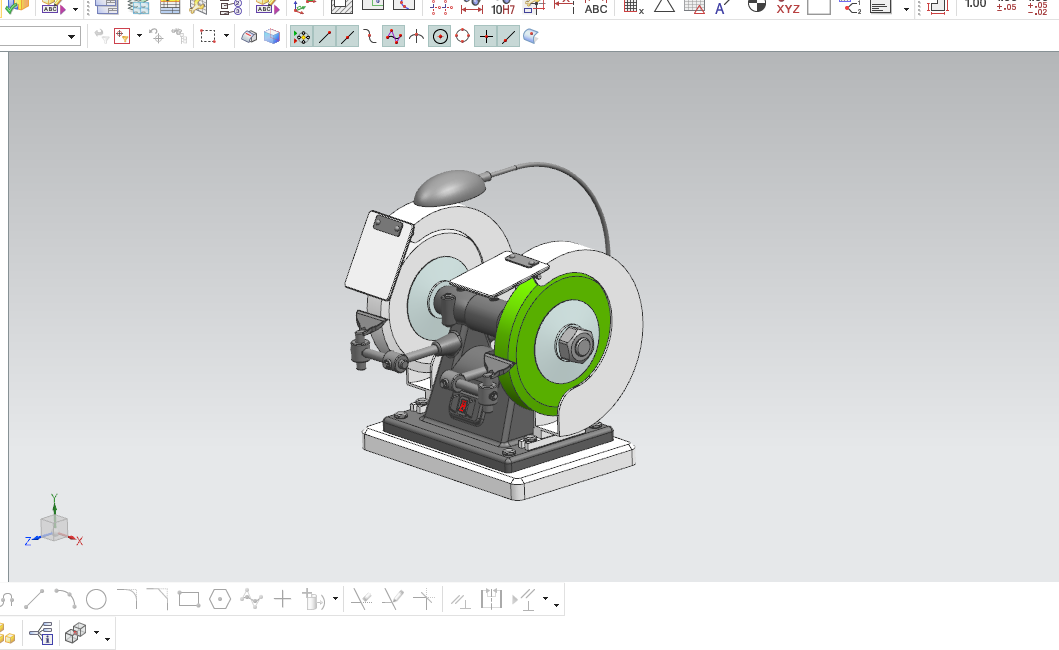Image resolution: width=1059 pixels, height=650 pixels.
Task: Select the Chamfer sketch tool
Action: coord(157,599)
